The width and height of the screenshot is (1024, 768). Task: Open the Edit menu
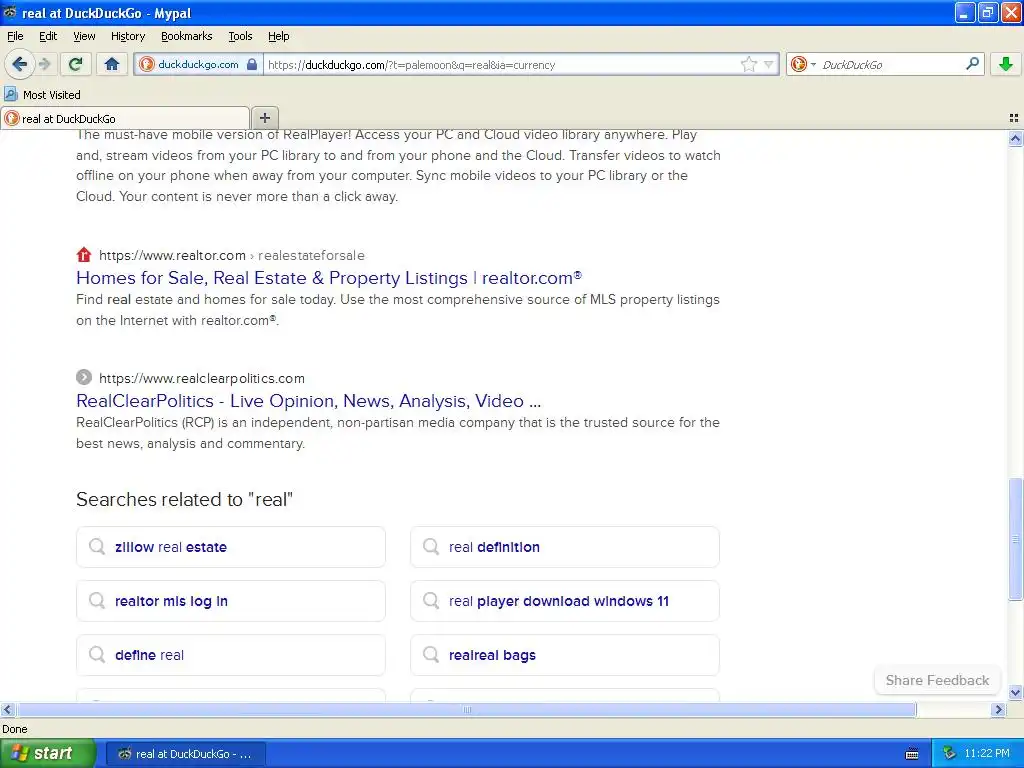(x=48, y=36)
